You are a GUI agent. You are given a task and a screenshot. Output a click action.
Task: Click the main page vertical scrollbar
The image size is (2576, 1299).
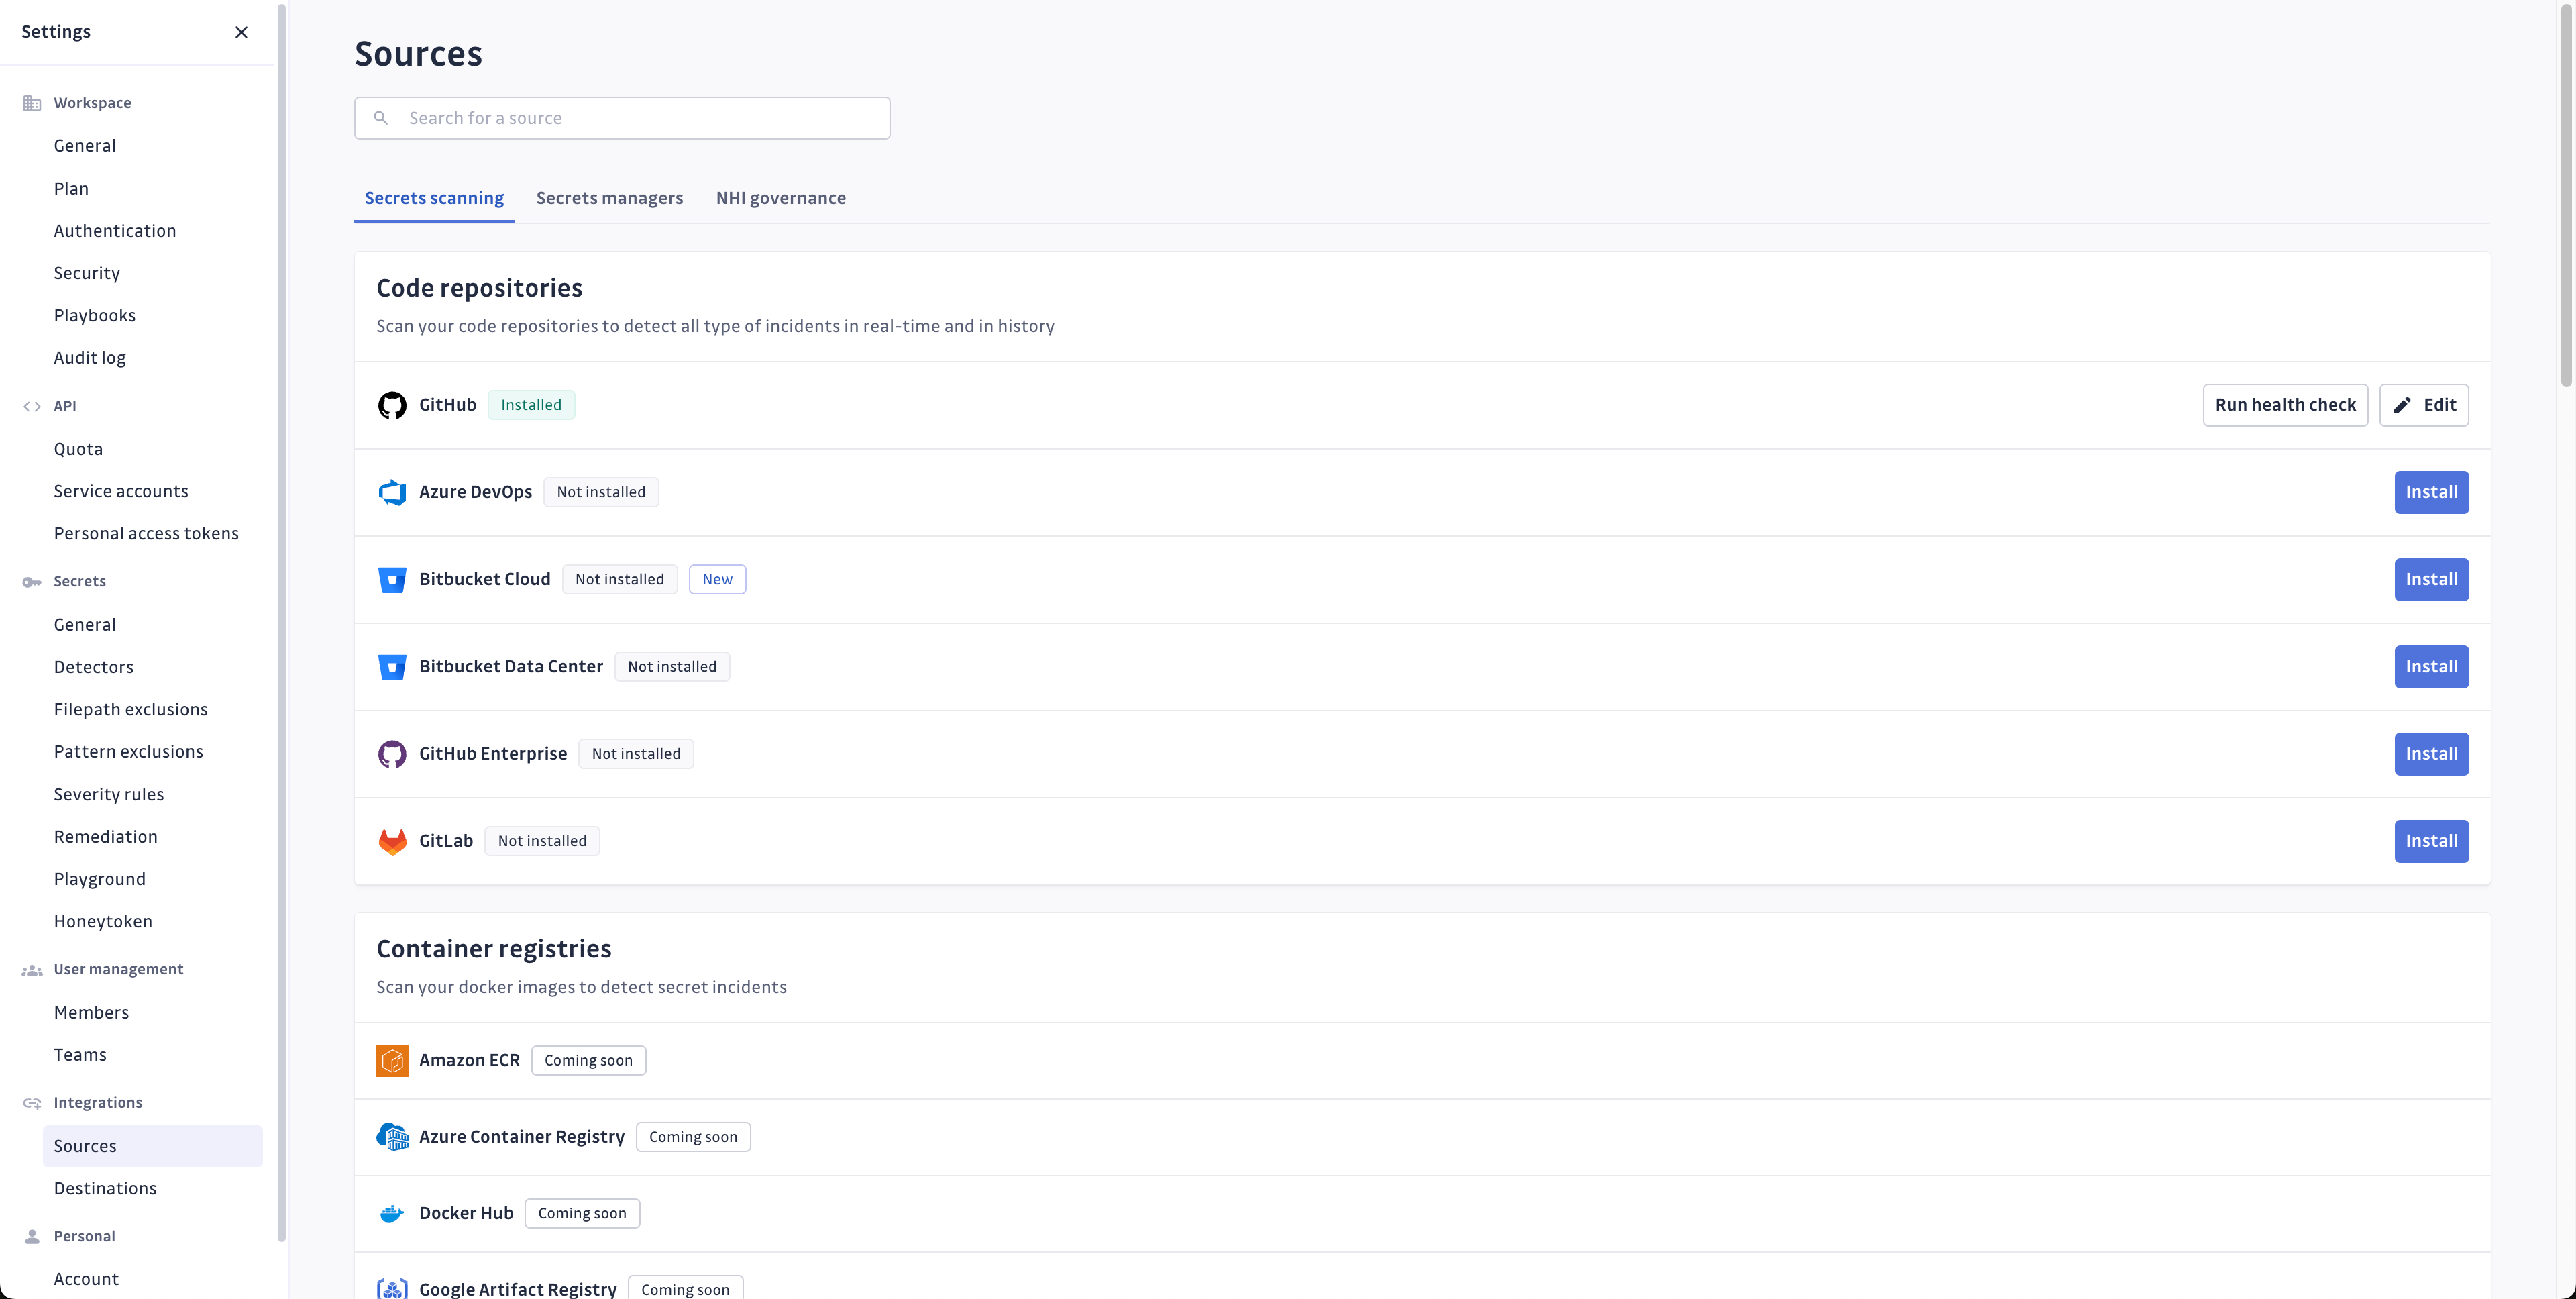point(2566,195)
